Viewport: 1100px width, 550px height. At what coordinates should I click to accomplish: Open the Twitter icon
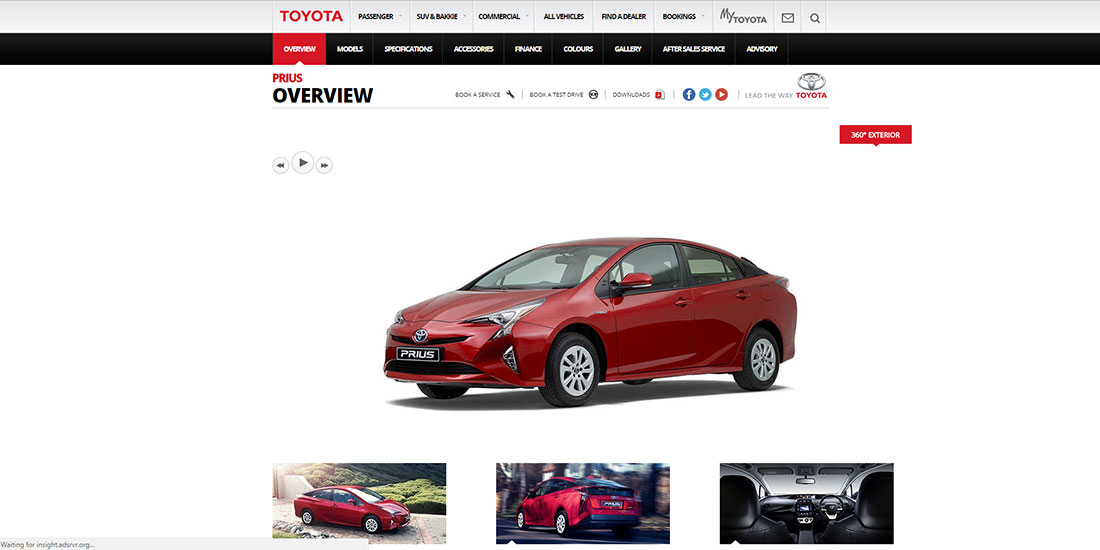tap(705, 94)
